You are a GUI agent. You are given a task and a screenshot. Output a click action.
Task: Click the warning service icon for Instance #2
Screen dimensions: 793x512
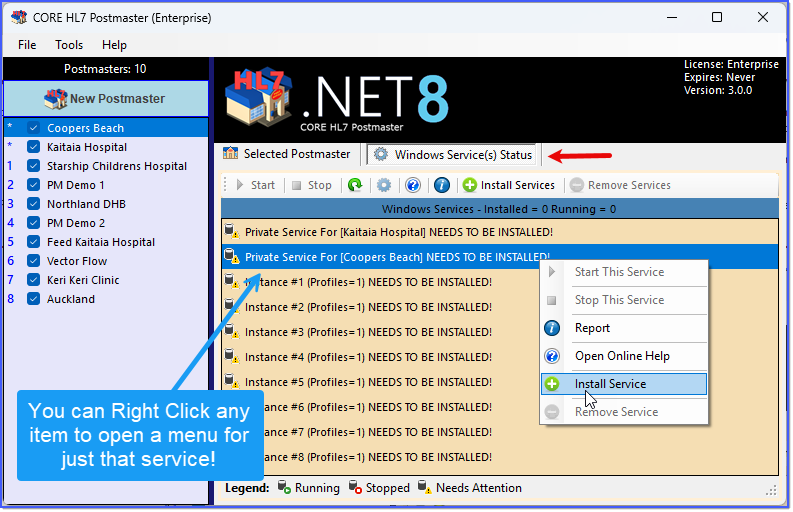point(232,306)
